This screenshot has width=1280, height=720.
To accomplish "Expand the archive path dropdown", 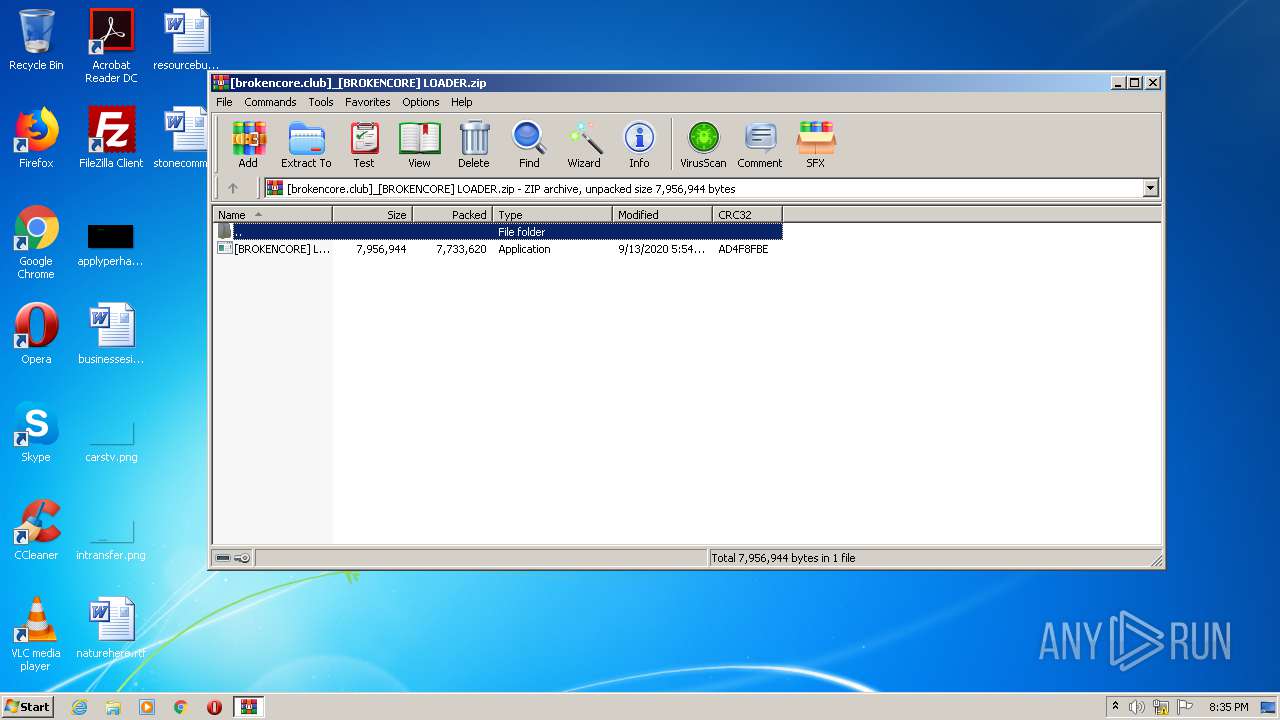I will pos(1150,188).
